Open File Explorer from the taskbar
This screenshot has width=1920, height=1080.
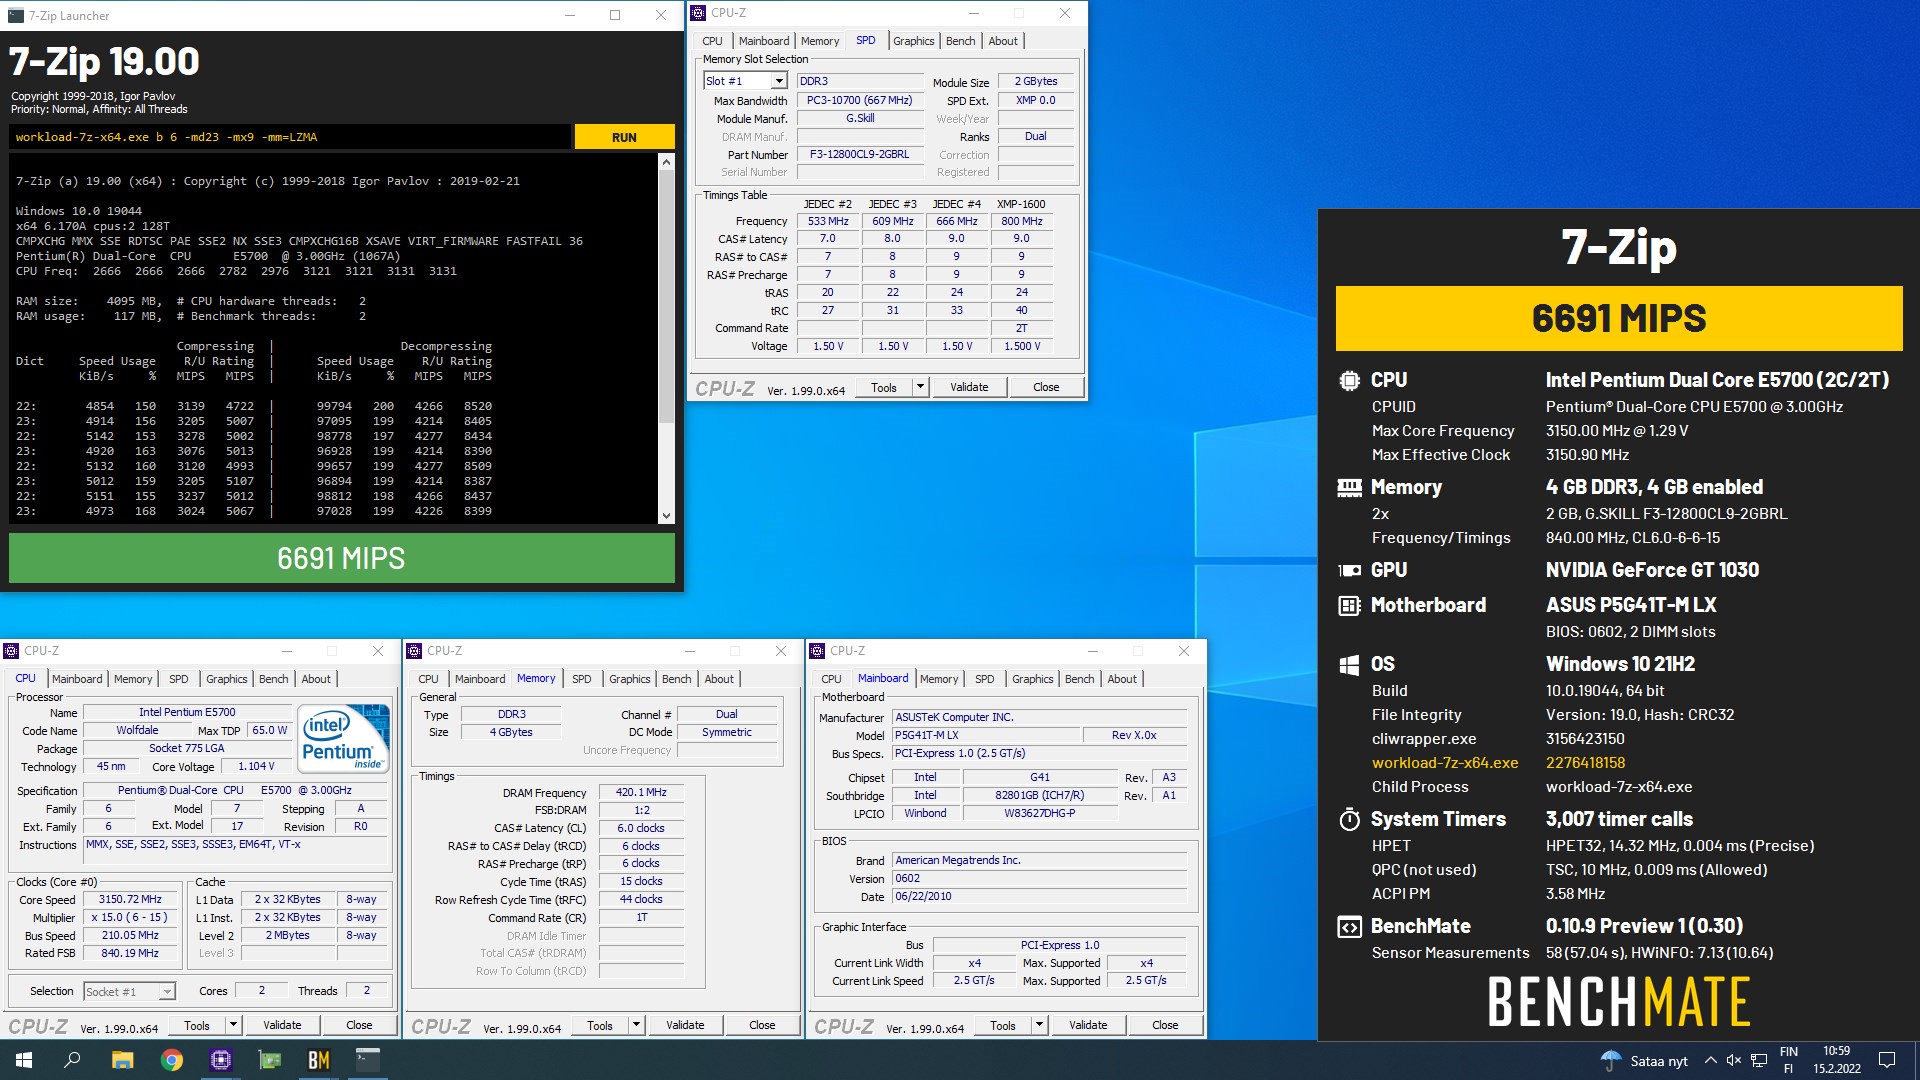click(x=122, y=1060)
